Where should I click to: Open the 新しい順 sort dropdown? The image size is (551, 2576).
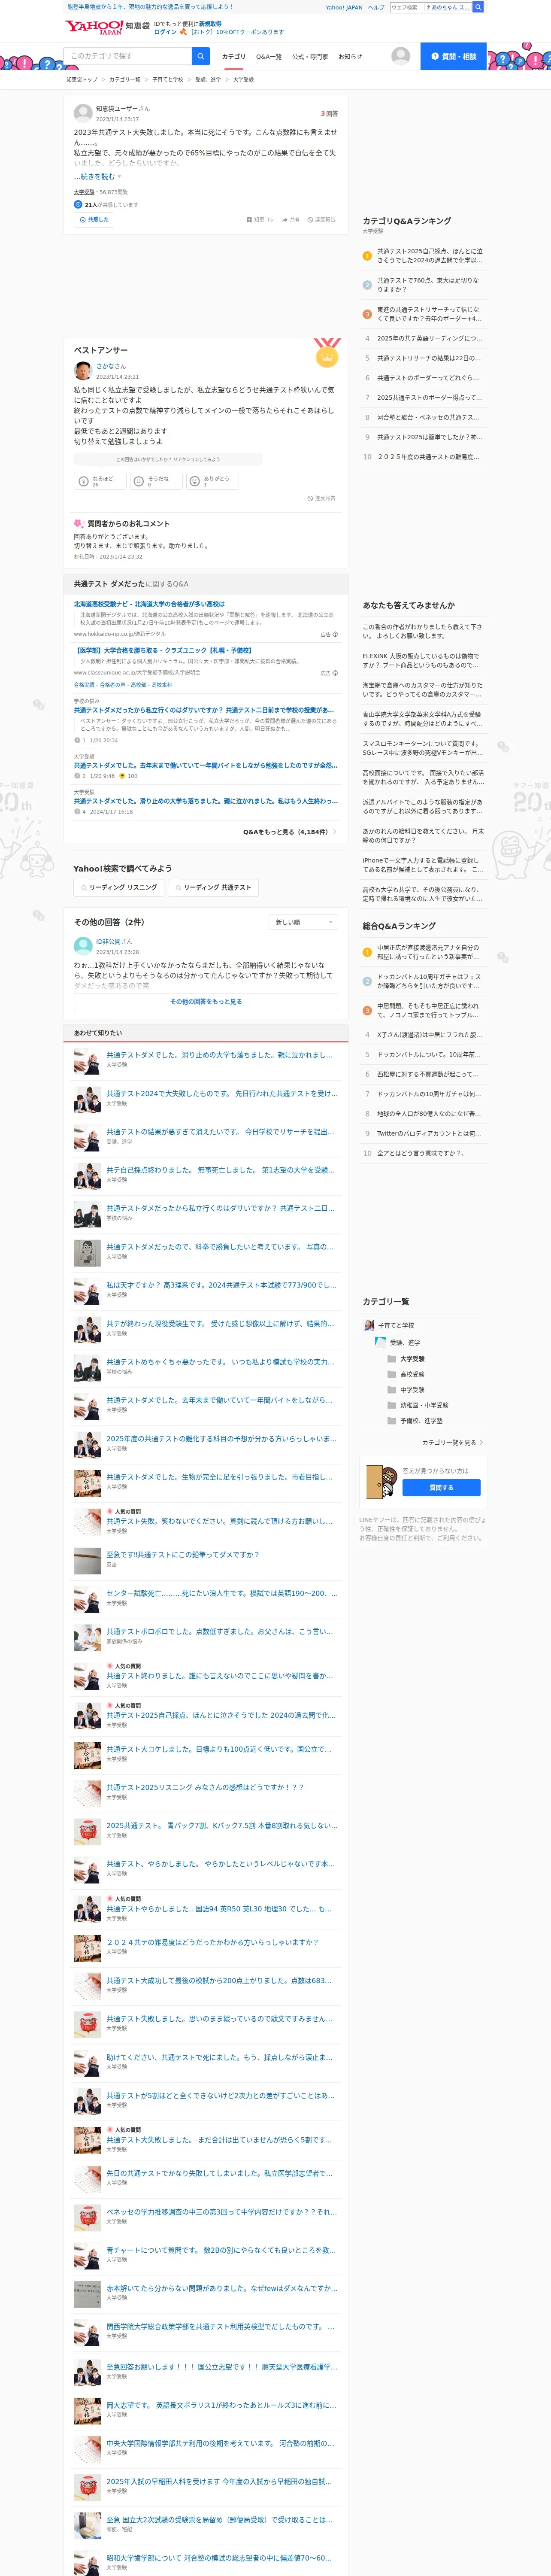coord(303,922)
